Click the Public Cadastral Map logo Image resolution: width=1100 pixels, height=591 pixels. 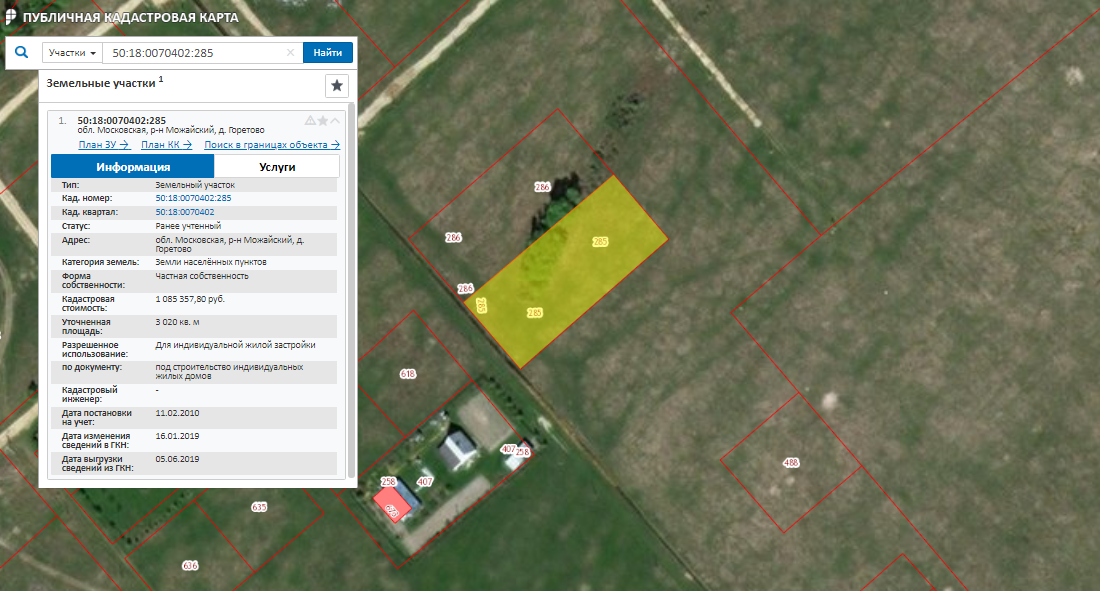point(10,17)
